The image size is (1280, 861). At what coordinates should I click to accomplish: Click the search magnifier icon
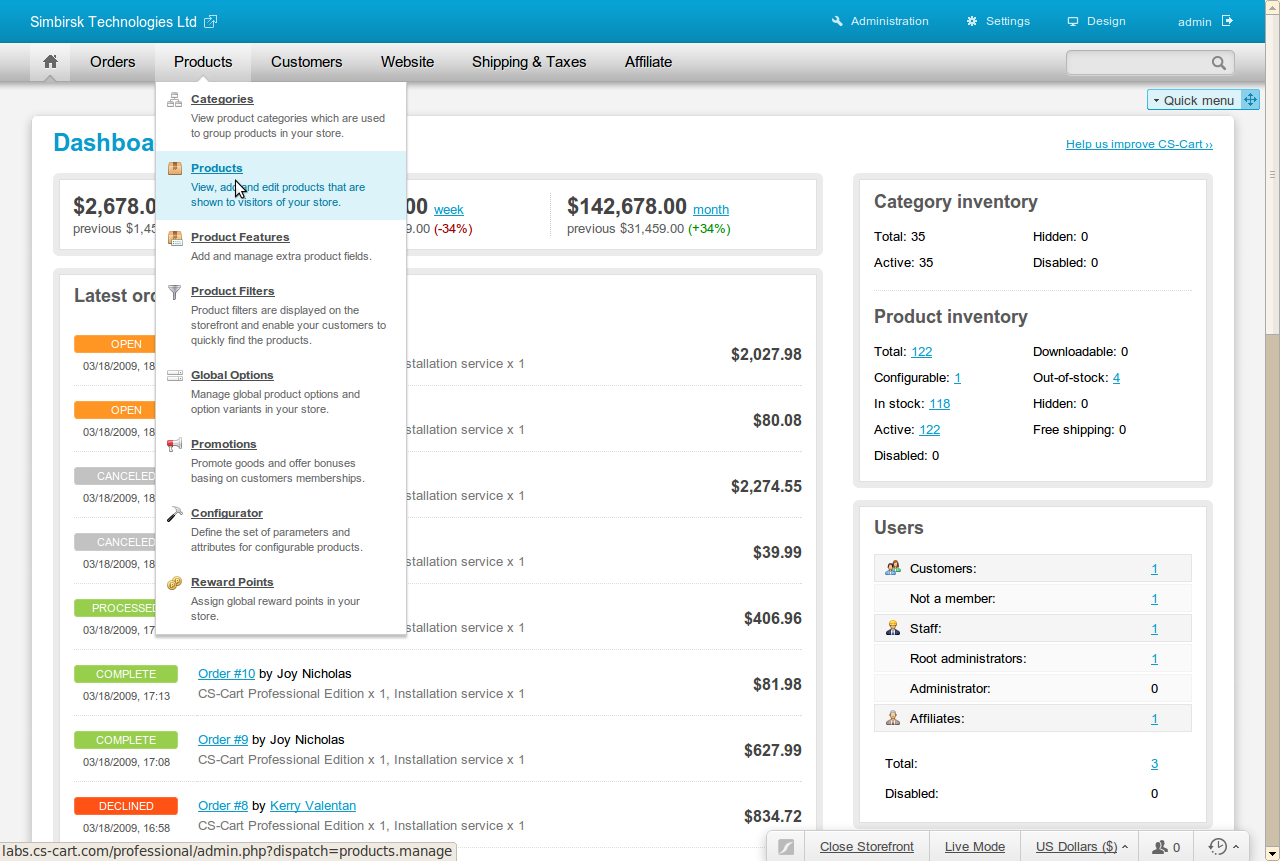tap(1219, 63)
